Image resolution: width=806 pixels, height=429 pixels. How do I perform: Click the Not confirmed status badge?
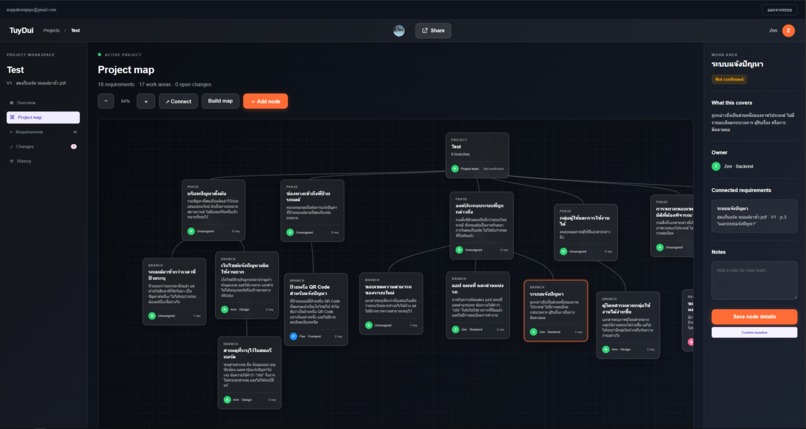click(x=729, y=80)
